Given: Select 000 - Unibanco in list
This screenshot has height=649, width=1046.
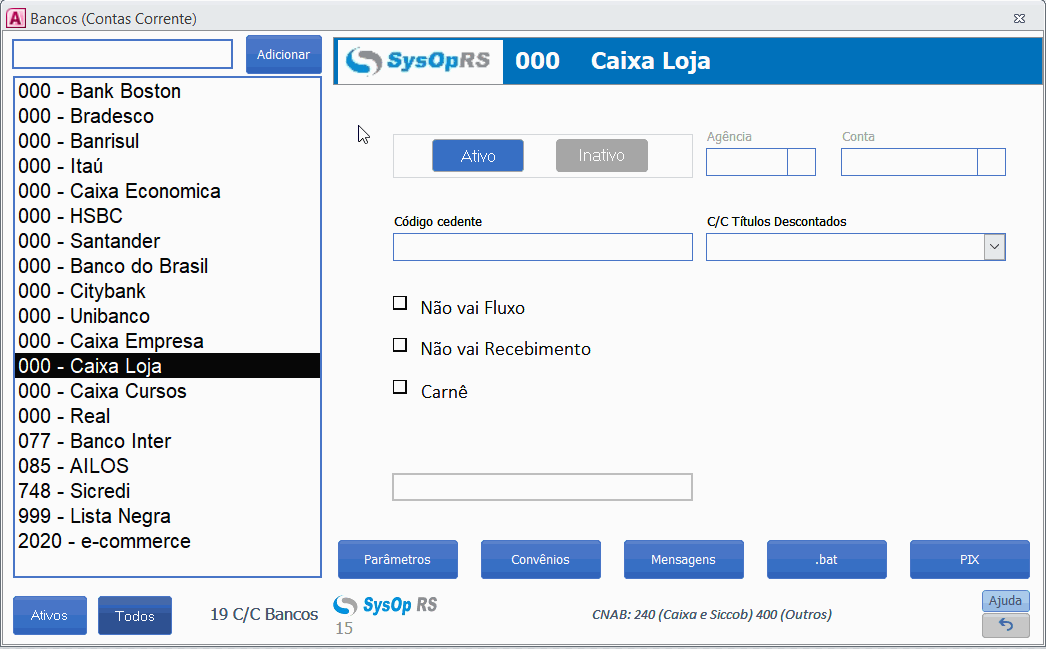Looking at the screenshot, I should pos(167,316).
